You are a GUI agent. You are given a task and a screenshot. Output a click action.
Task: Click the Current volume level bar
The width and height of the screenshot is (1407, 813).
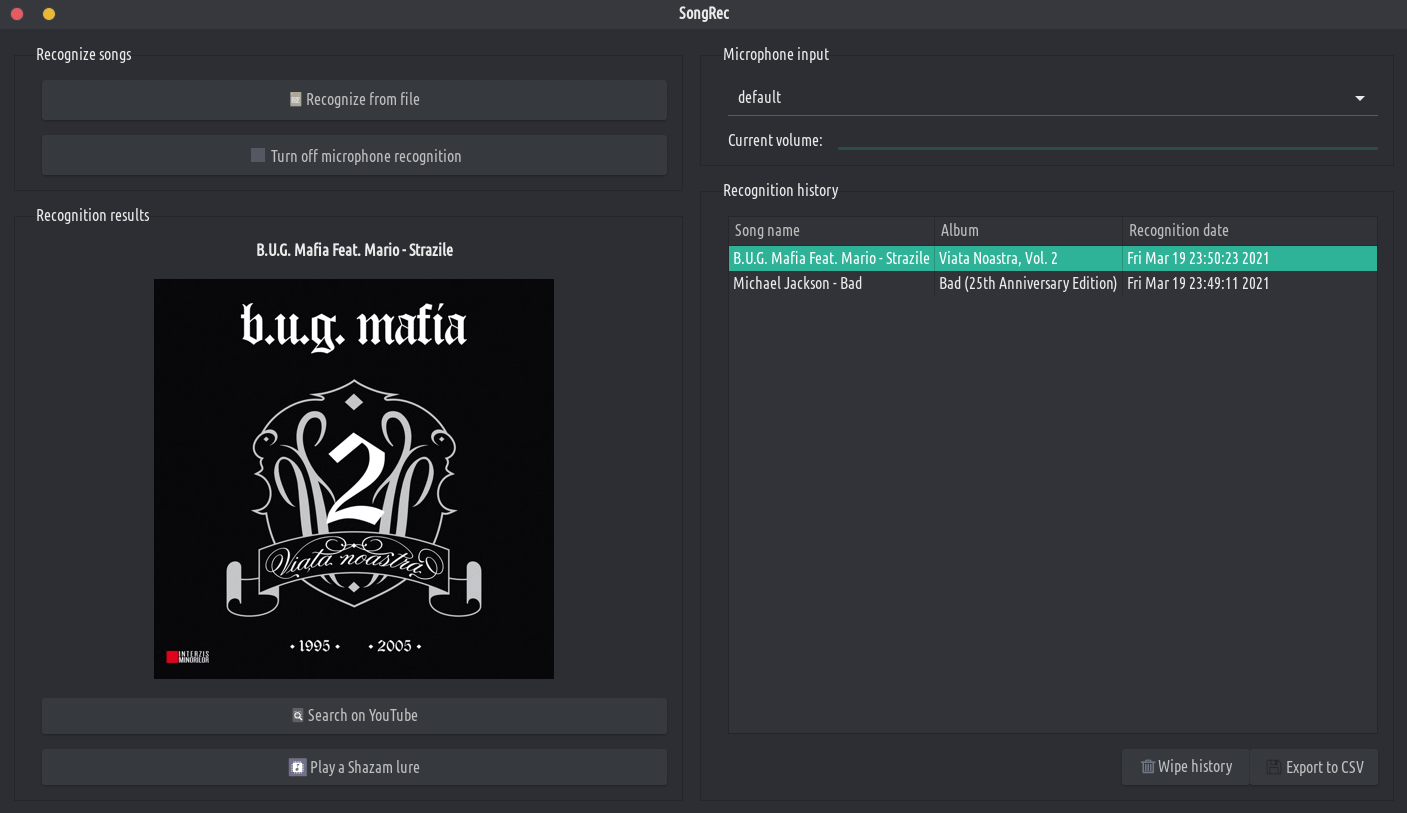click(x=1107, y=148)
